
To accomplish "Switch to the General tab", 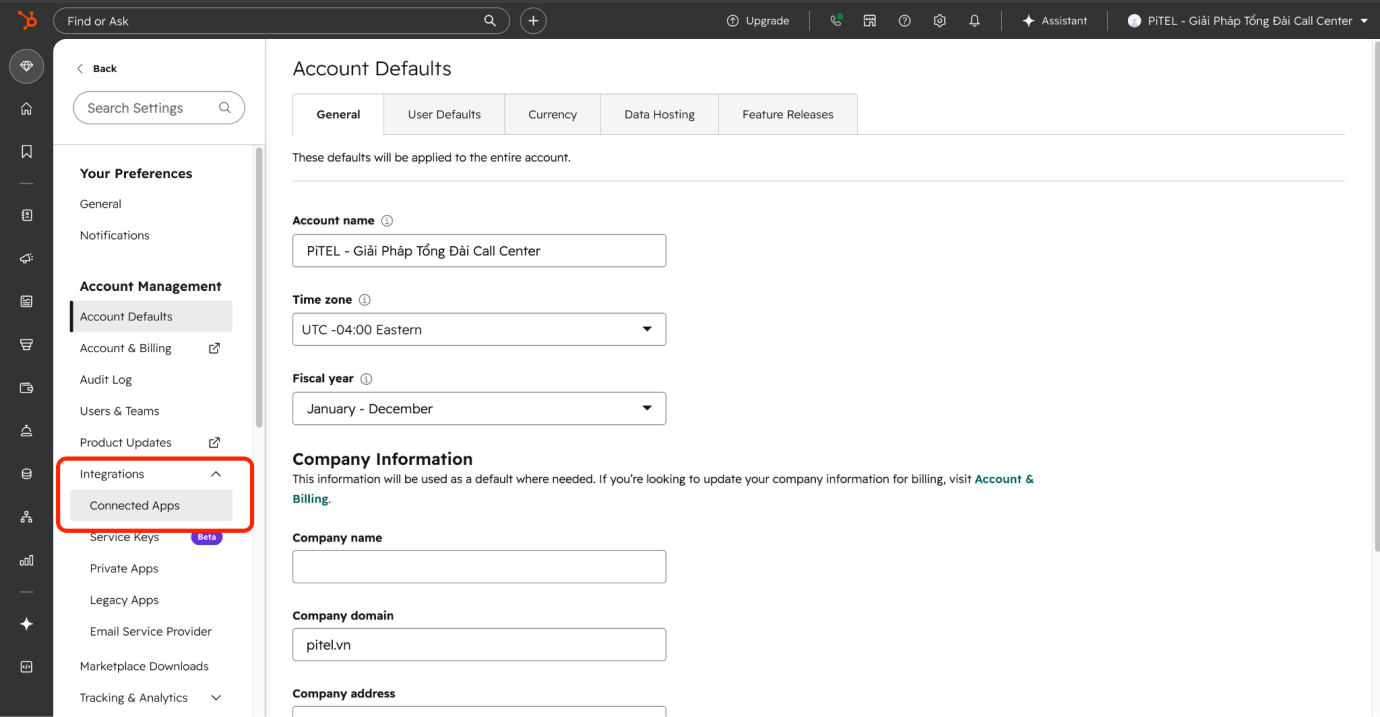I will [x=338, y=114].
